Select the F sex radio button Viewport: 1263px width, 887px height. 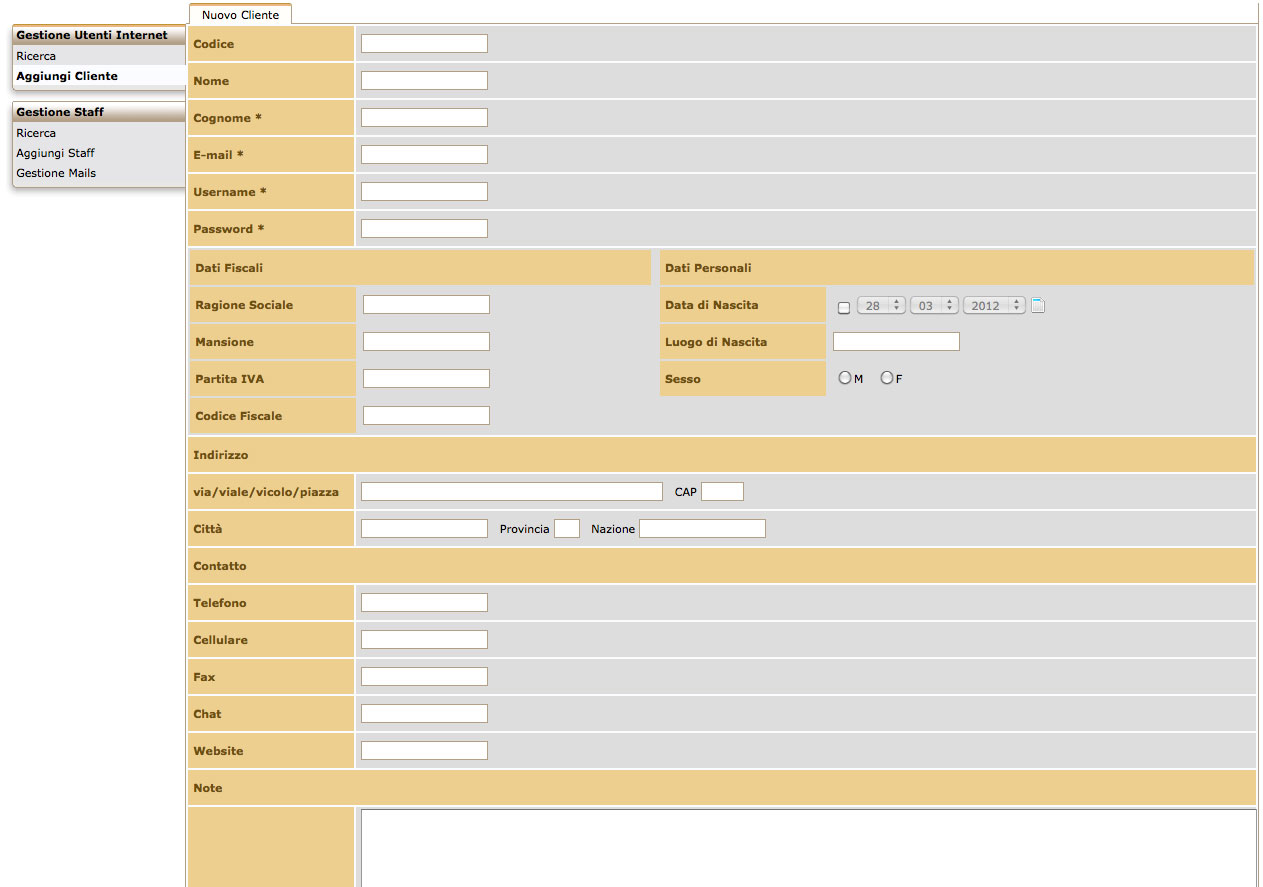tap(886, 378)
